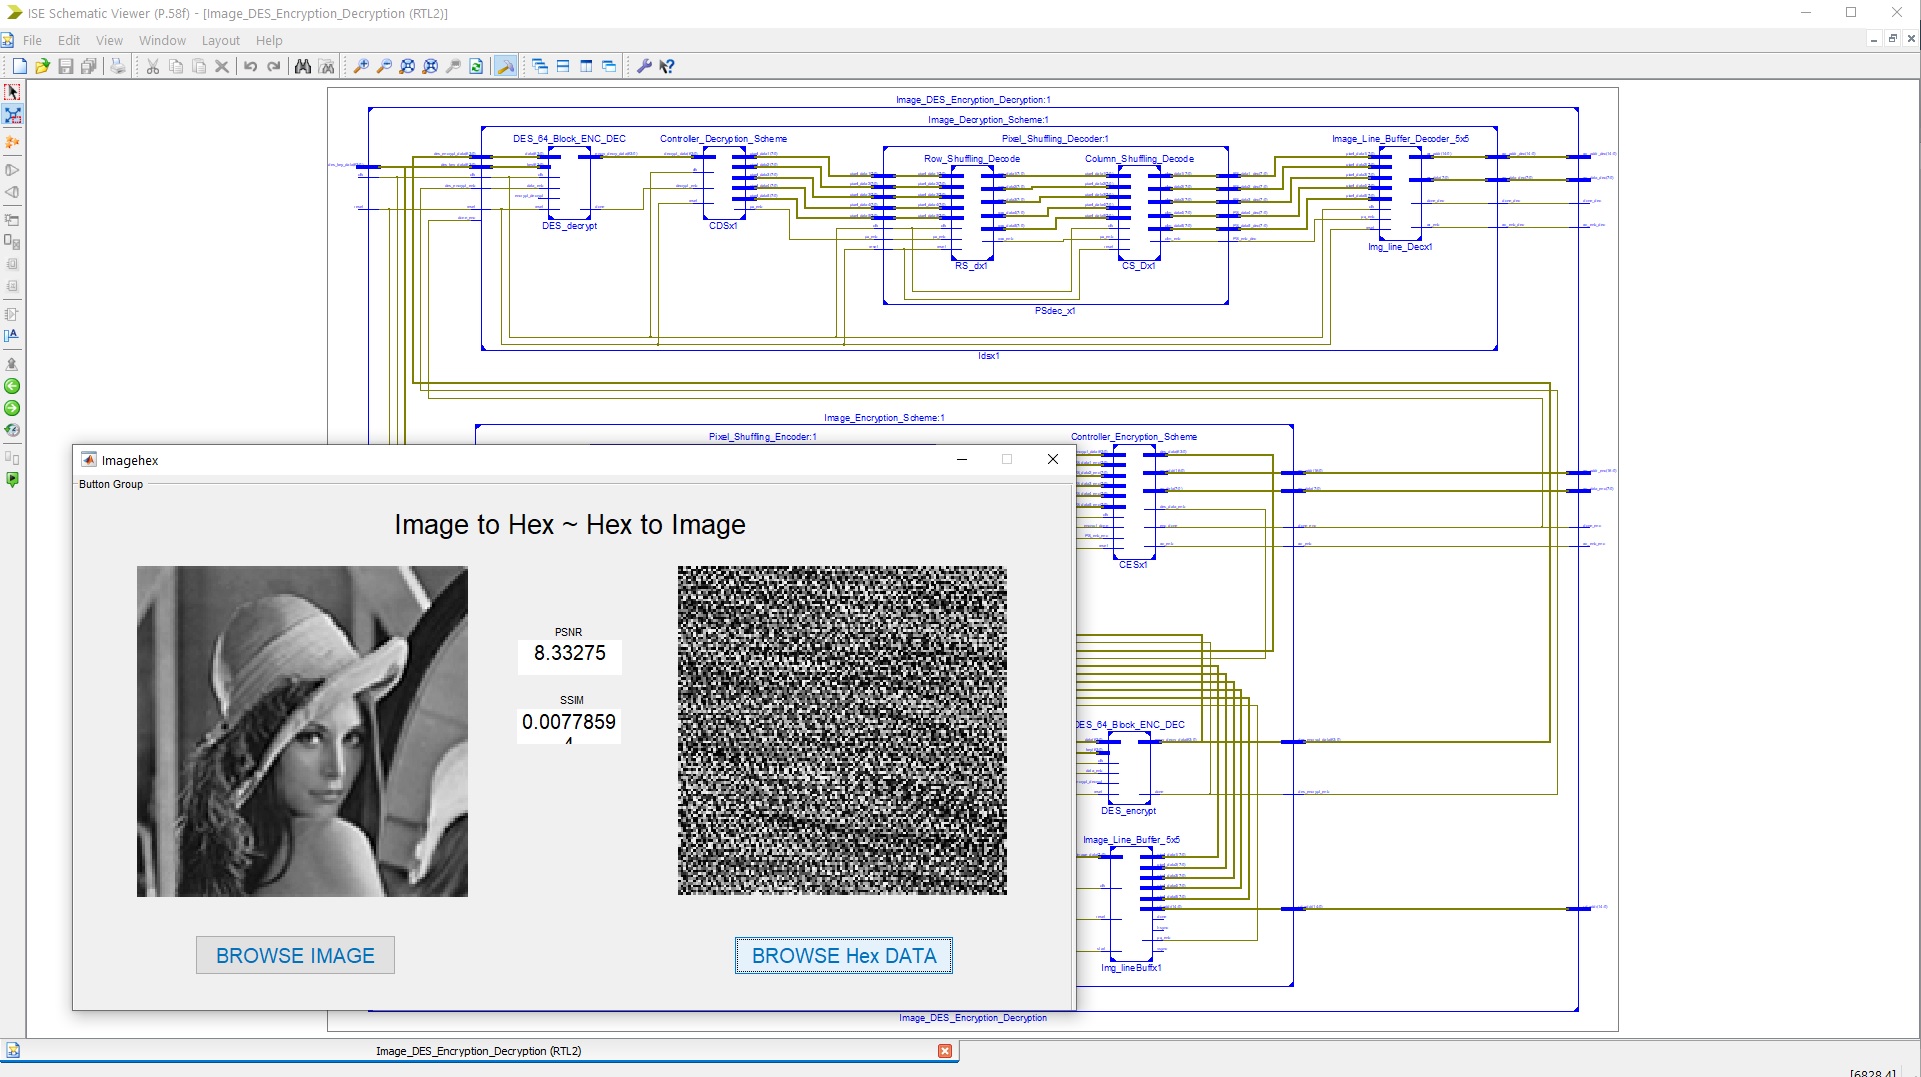1921x1077 pixels.
Task: Click the New file toolbar icon
Action: tap(19, 66)
